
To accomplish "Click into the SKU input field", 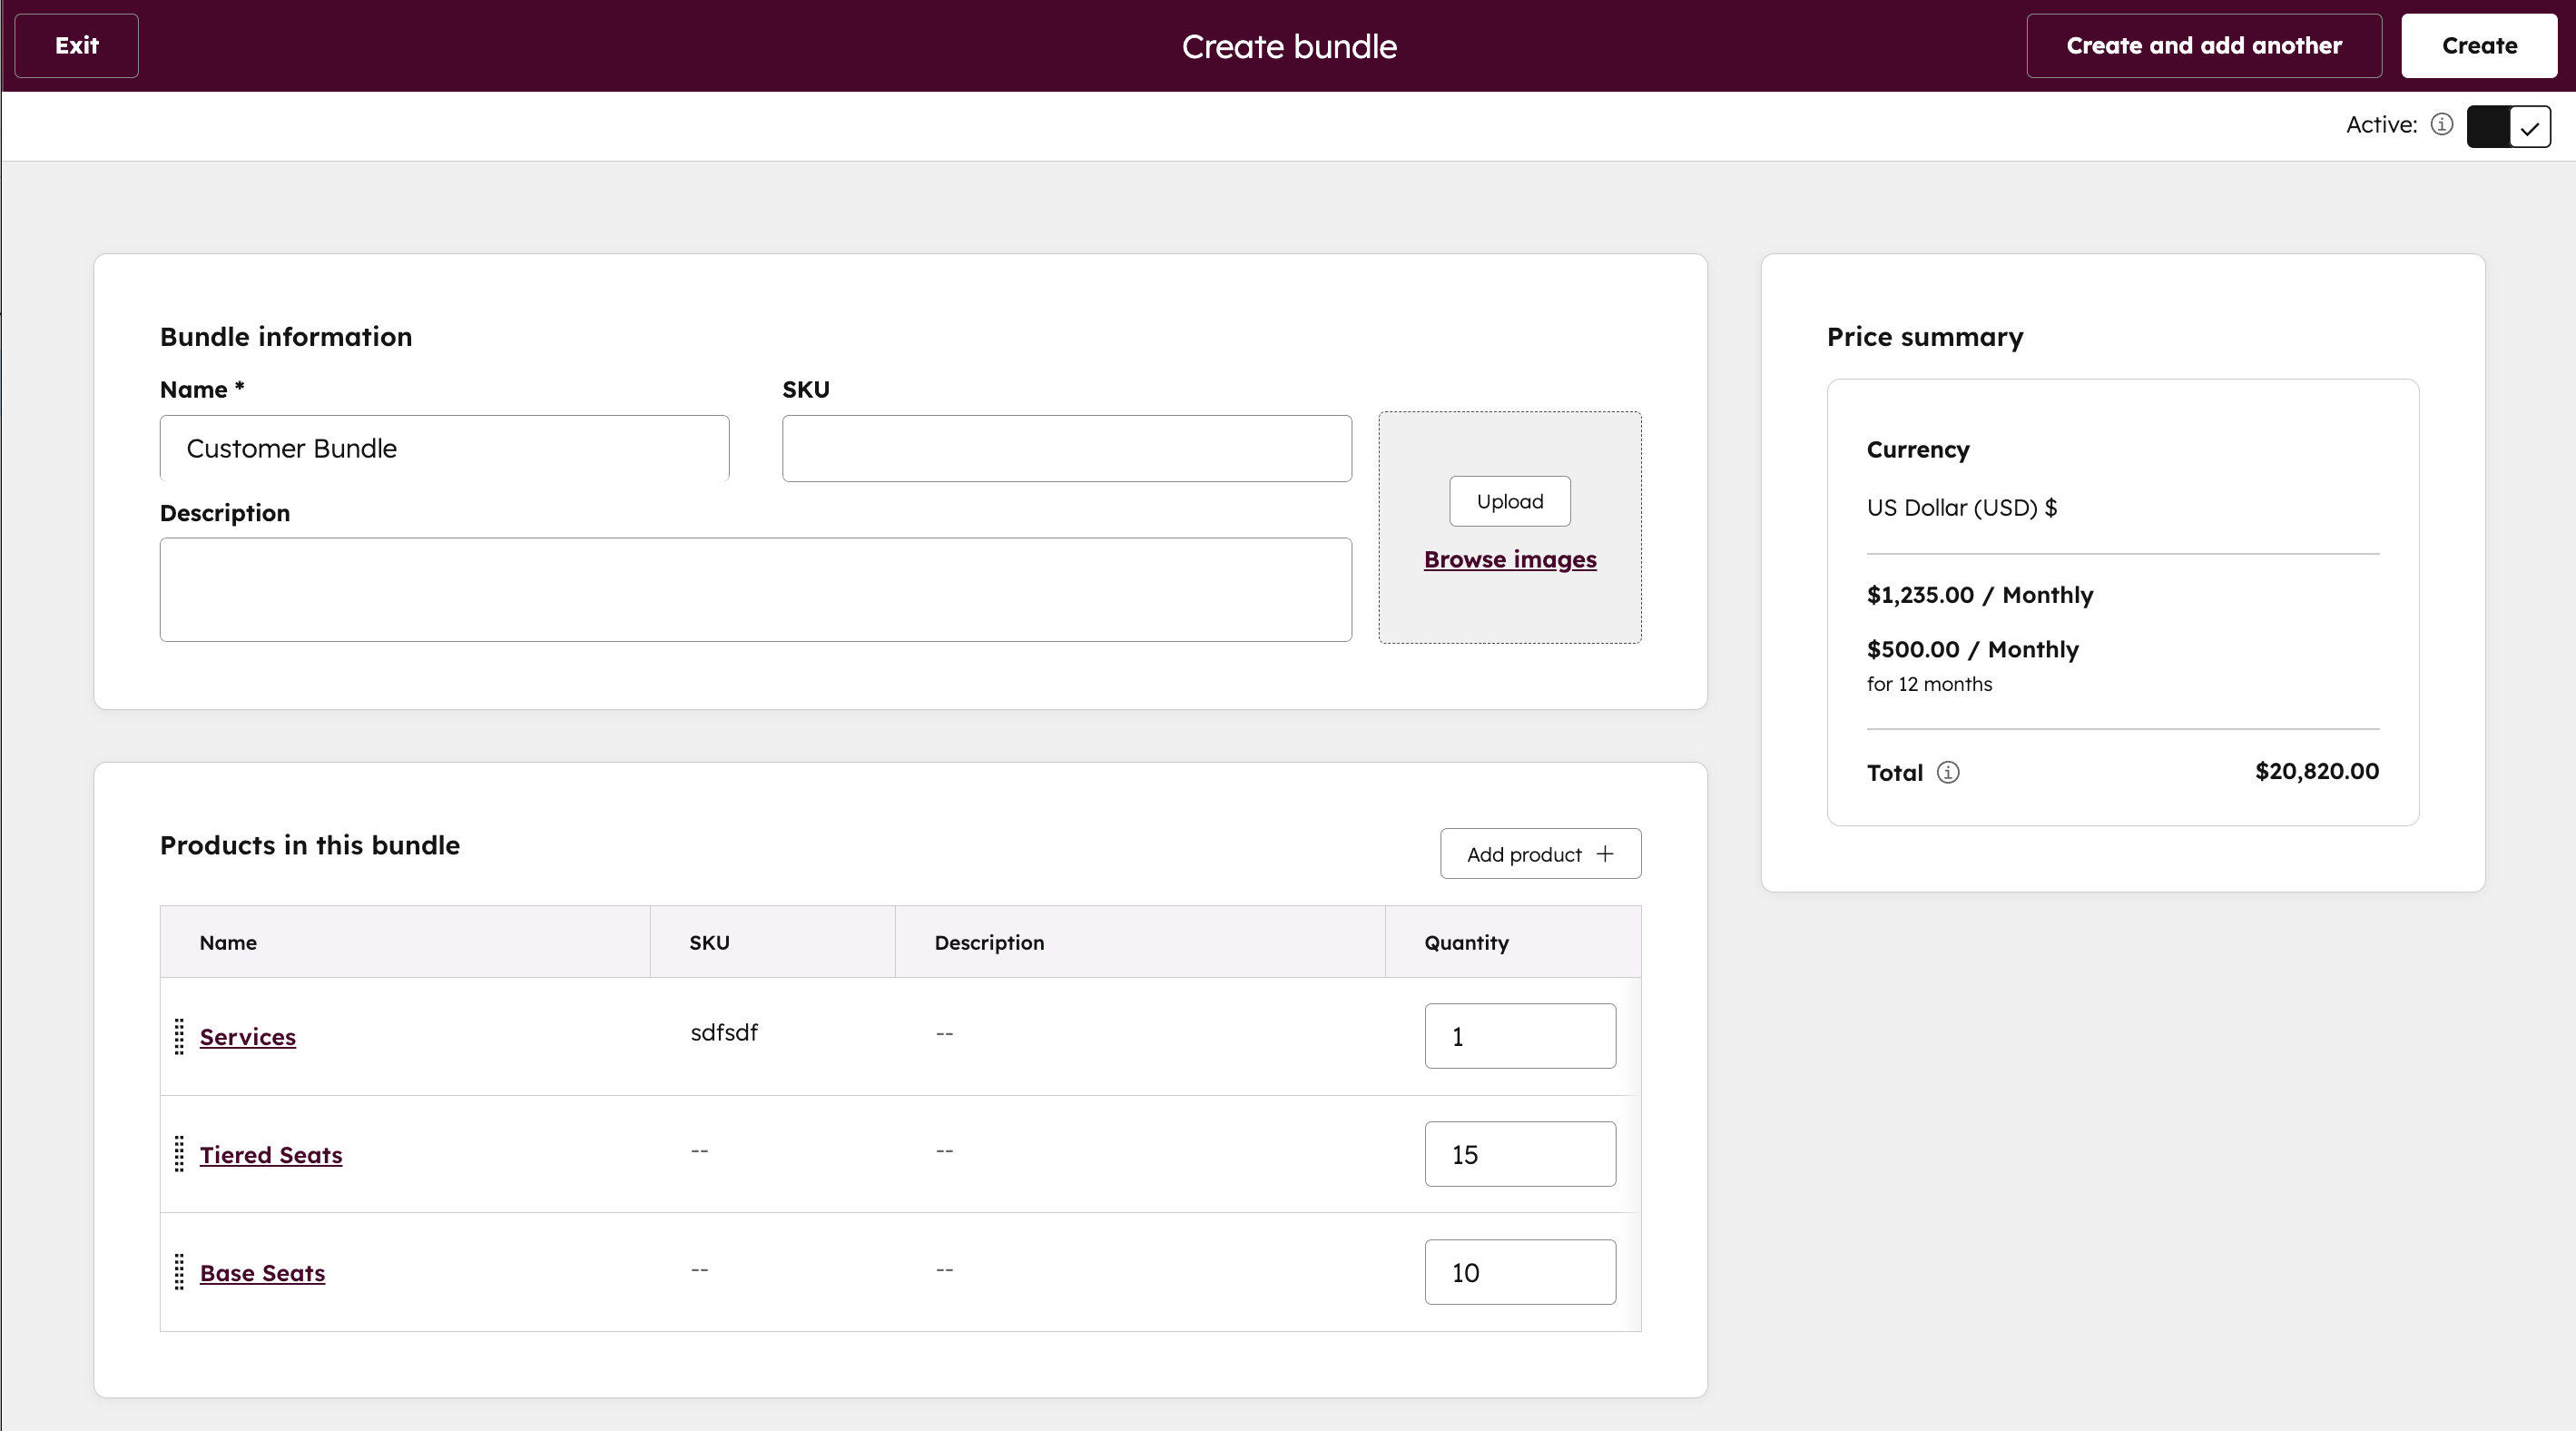I will coord(1066,448).
